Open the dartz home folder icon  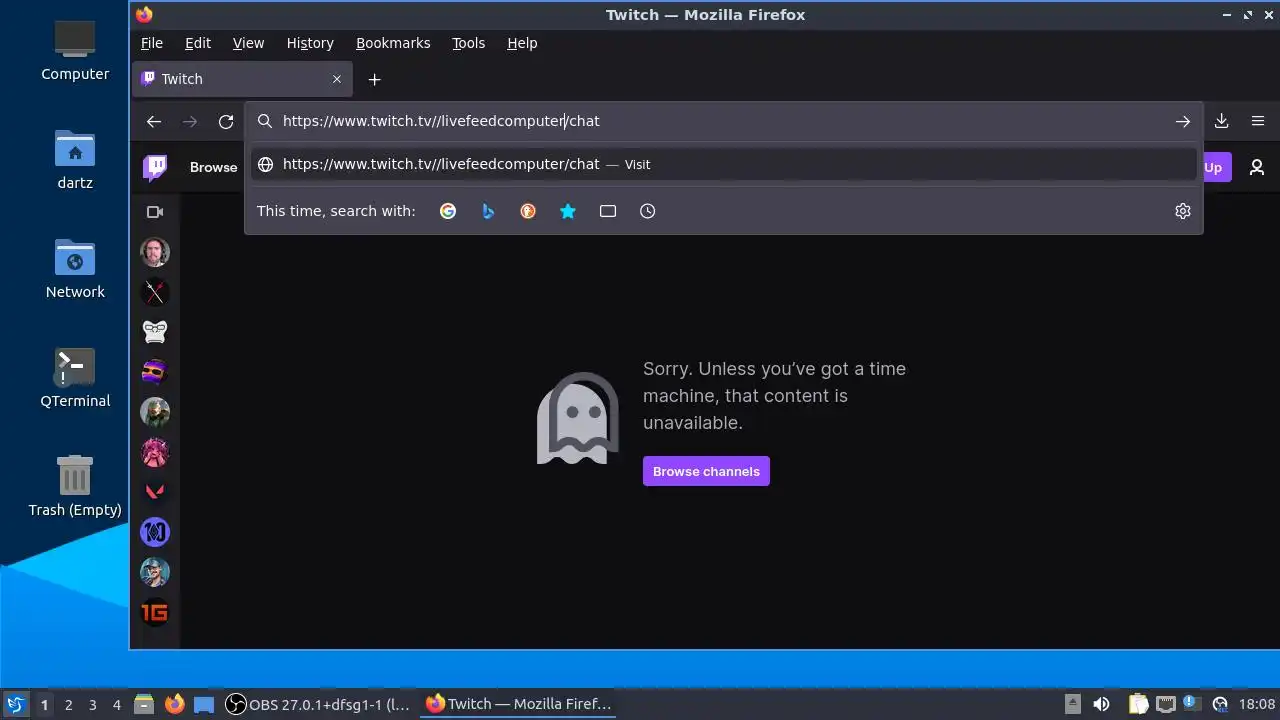coord(75,160)
